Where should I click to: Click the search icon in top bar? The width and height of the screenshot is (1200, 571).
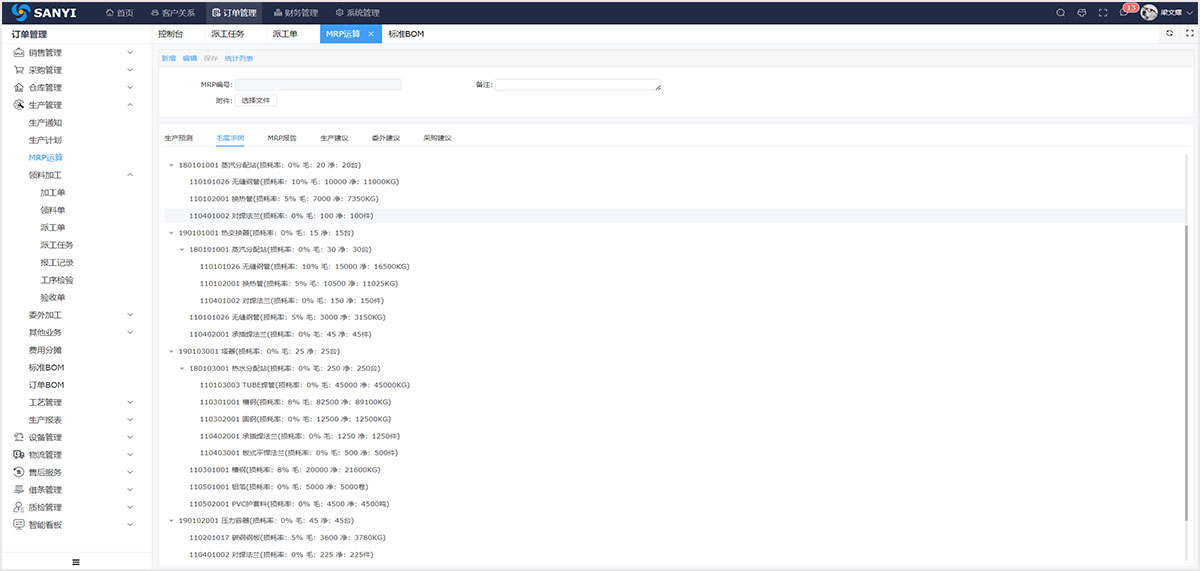1061,13
